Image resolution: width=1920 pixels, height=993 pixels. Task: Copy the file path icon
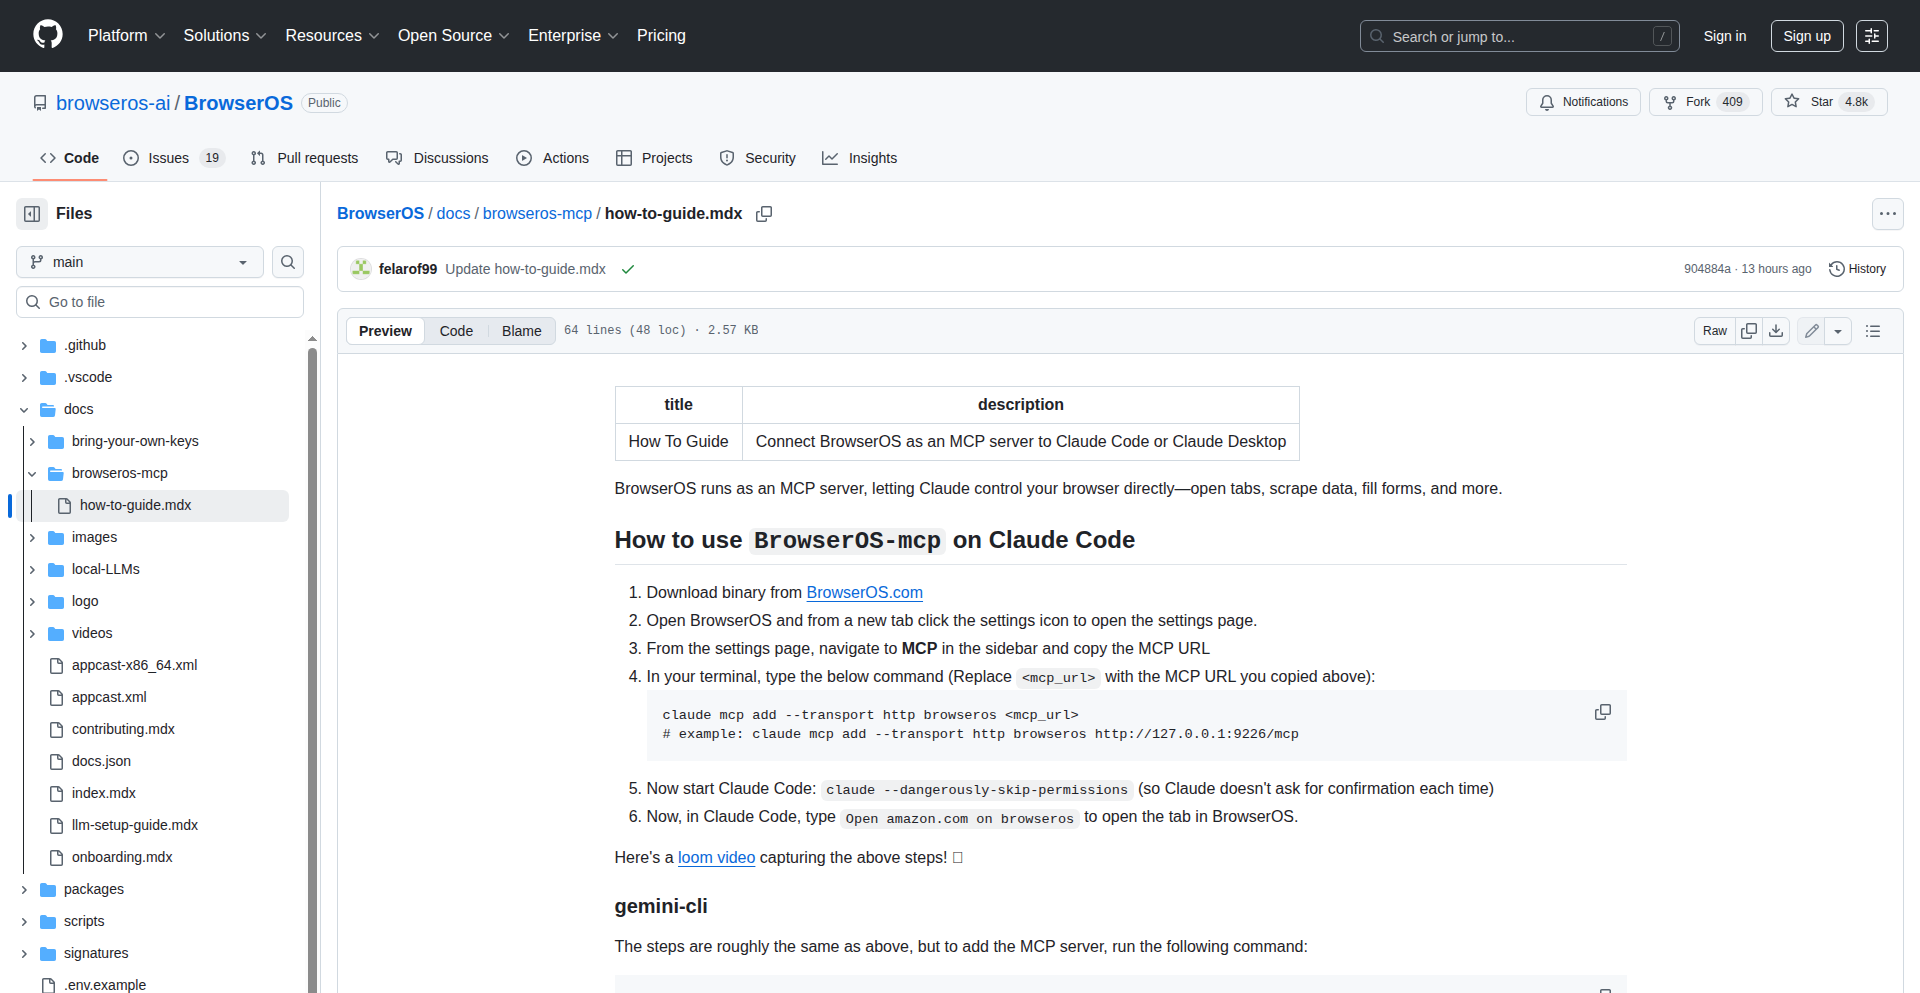point(764,214)
